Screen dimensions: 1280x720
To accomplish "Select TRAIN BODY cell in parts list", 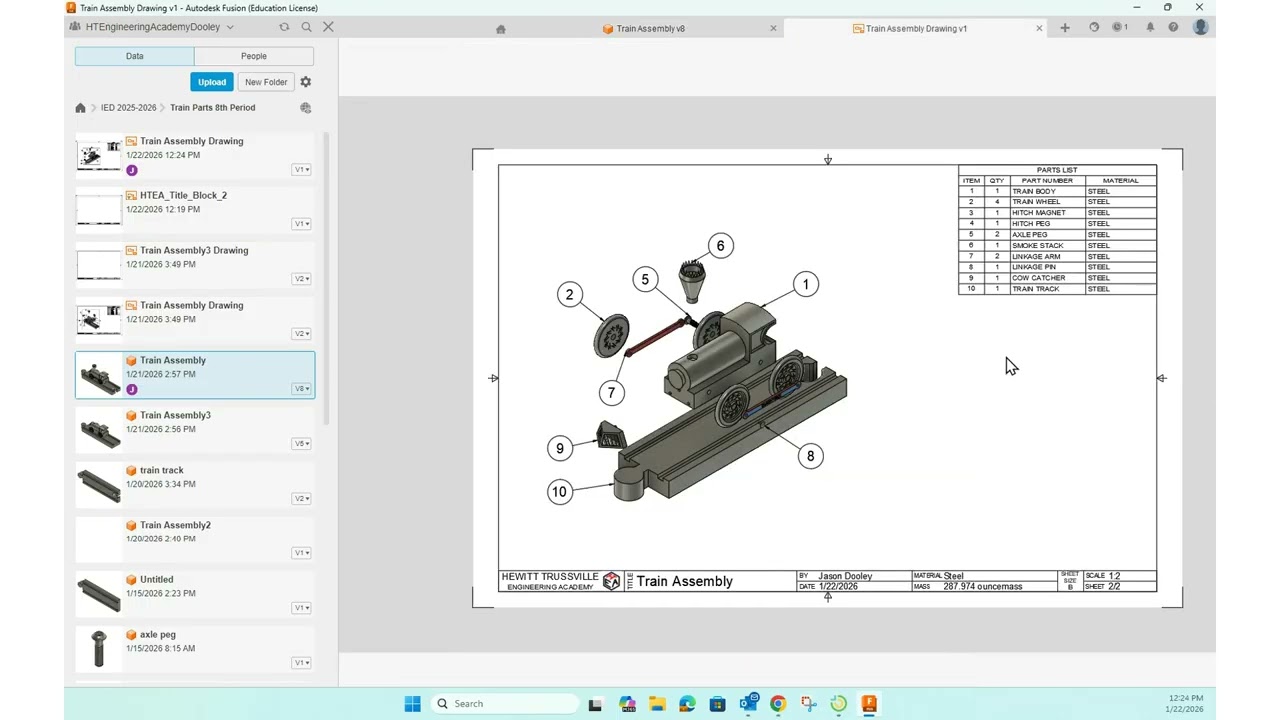I will pos(1047,191).
